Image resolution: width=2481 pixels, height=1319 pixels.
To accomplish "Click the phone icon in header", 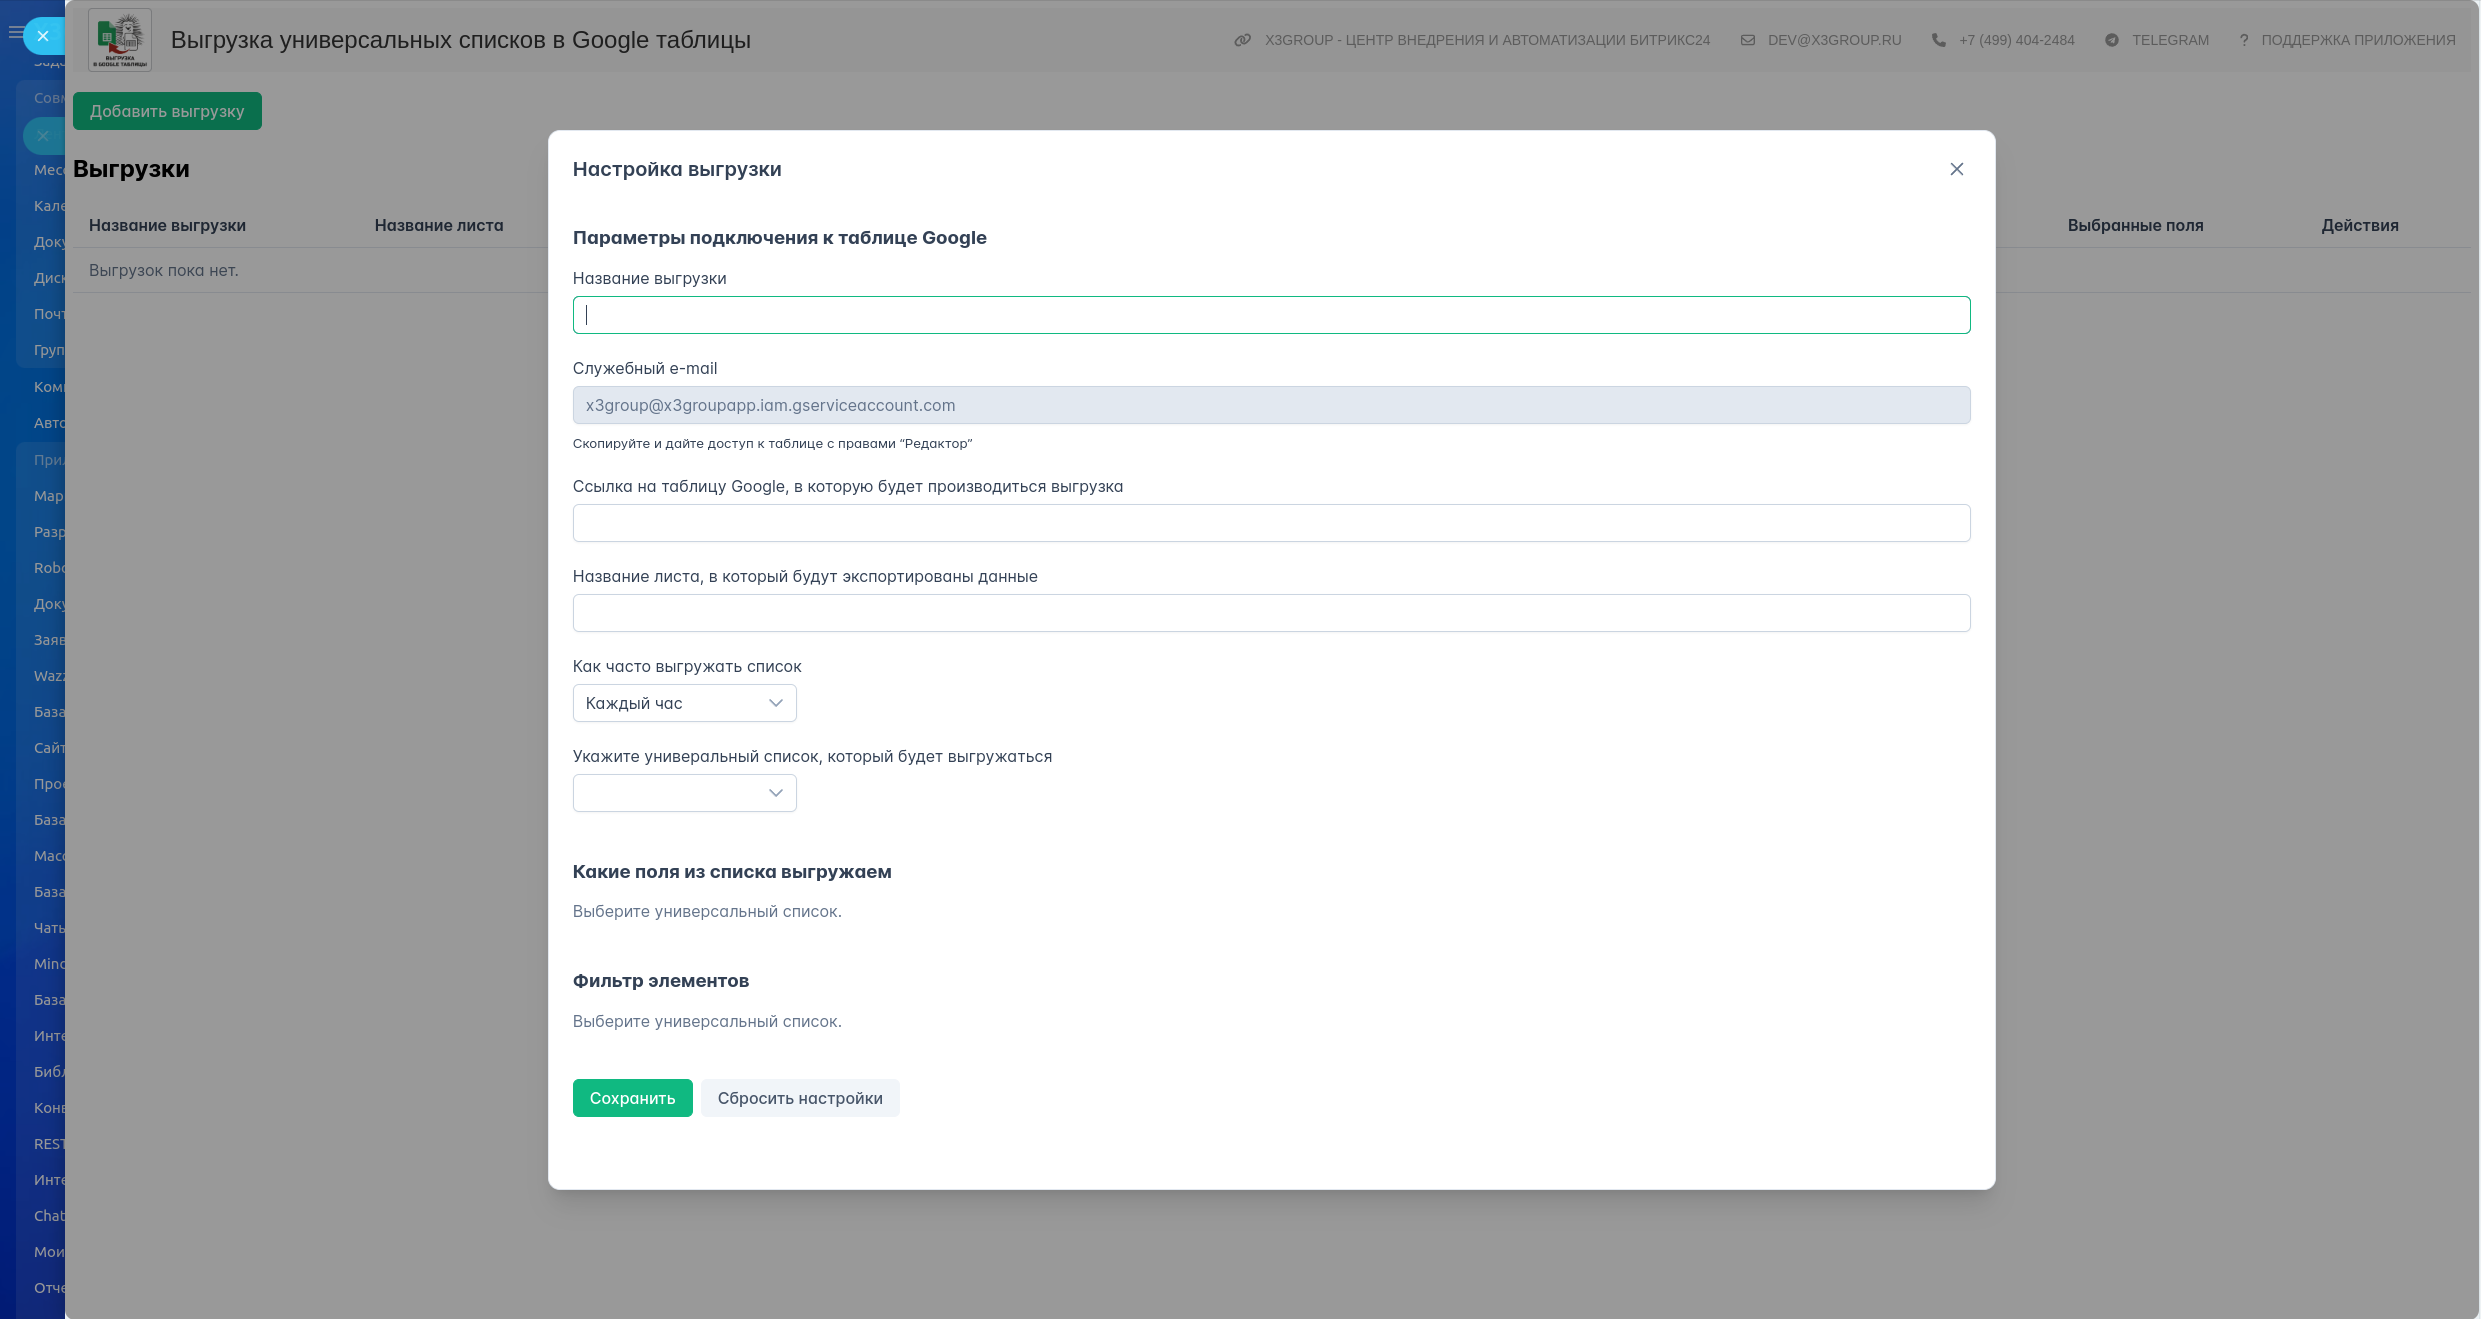I will [1939, 40].
